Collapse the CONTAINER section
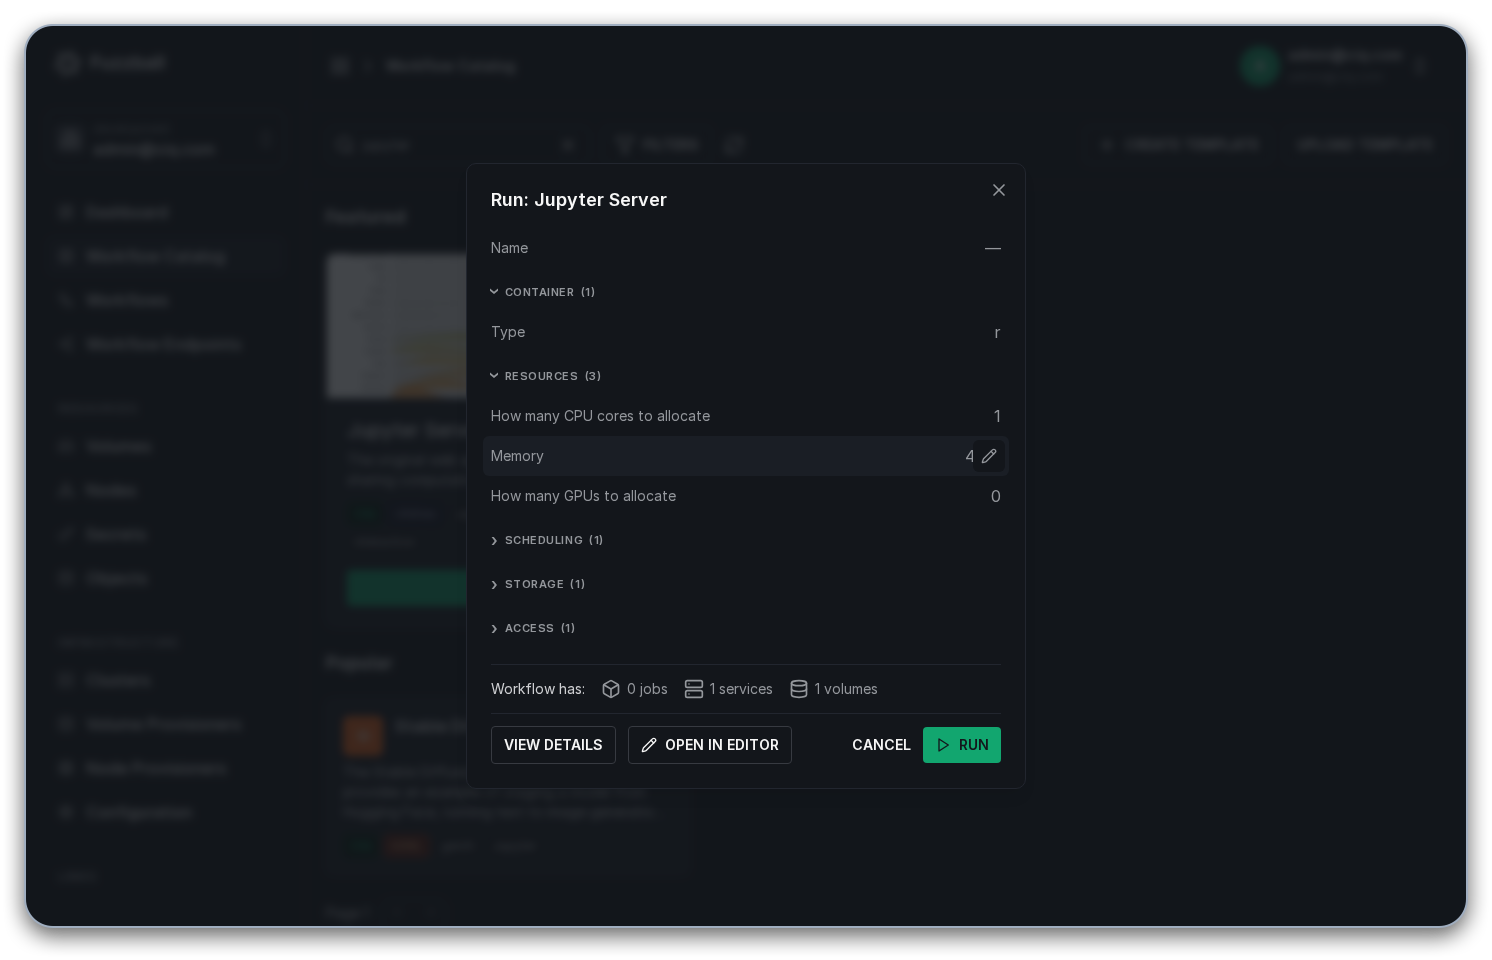Screen dimensions: 1492x960 [x=542, y=292]
